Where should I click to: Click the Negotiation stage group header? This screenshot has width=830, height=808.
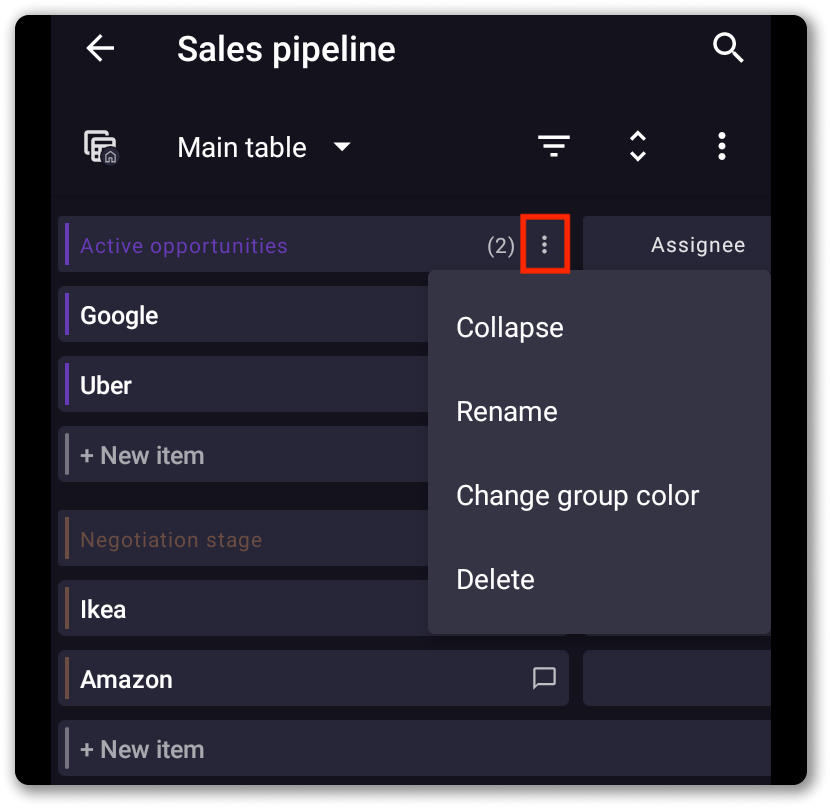click(171, 540)
